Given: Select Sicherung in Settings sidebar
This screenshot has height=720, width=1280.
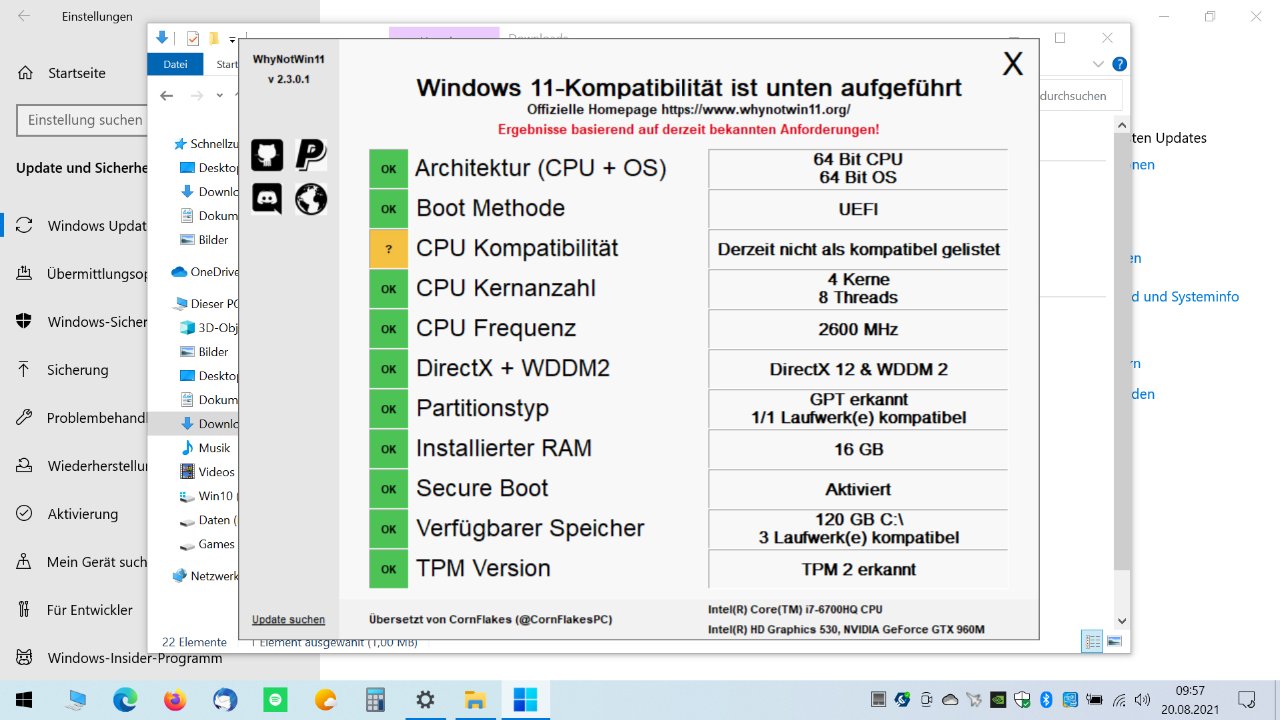Looking at the screenshot, I should tap(77, 370).
